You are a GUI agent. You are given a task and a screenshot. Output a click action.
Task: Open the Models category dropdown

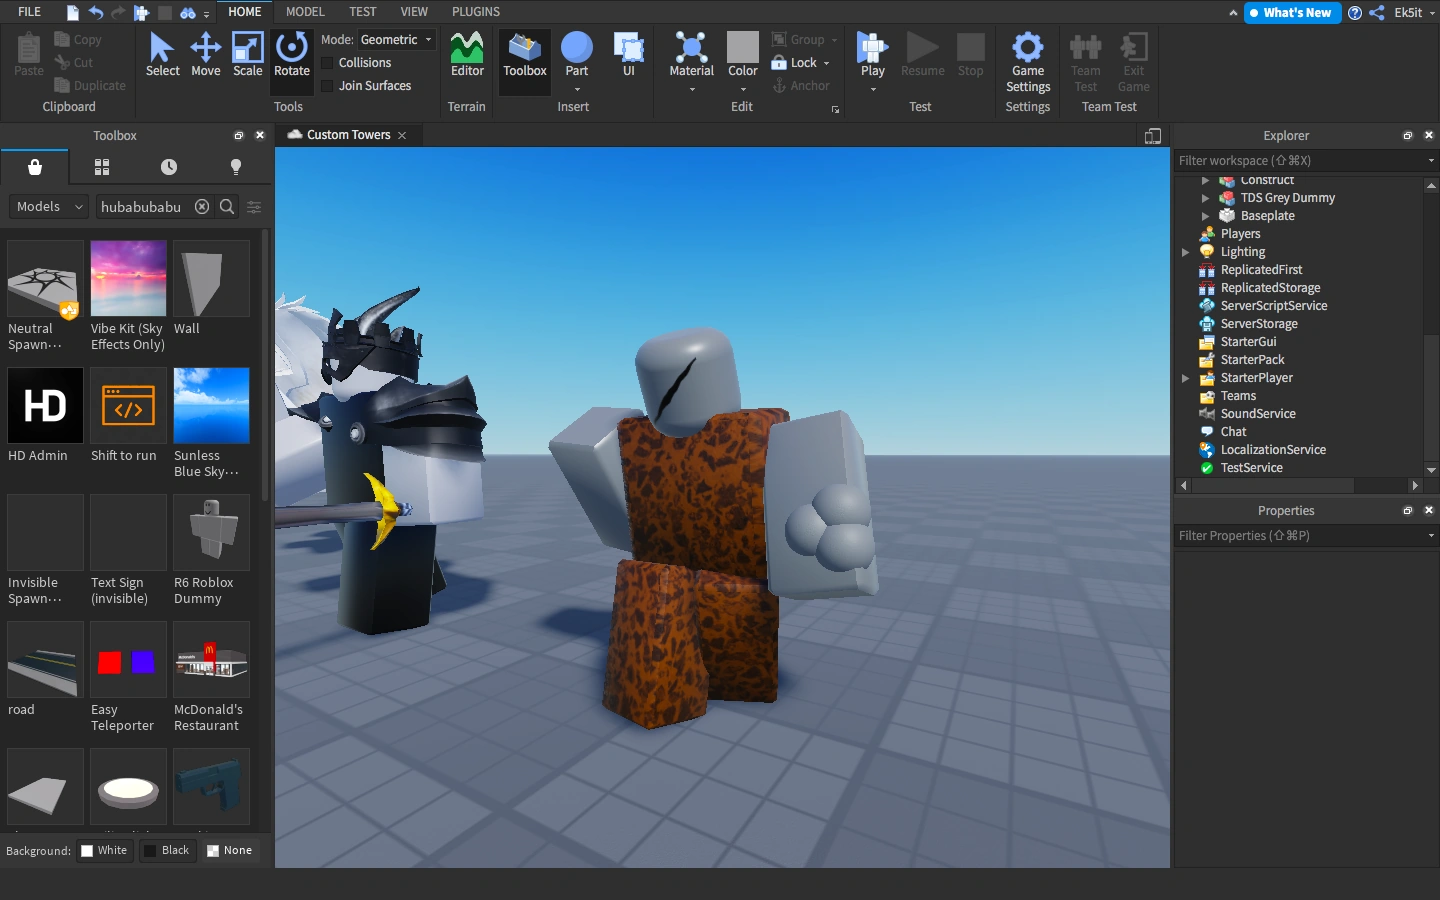coord(47,206)
